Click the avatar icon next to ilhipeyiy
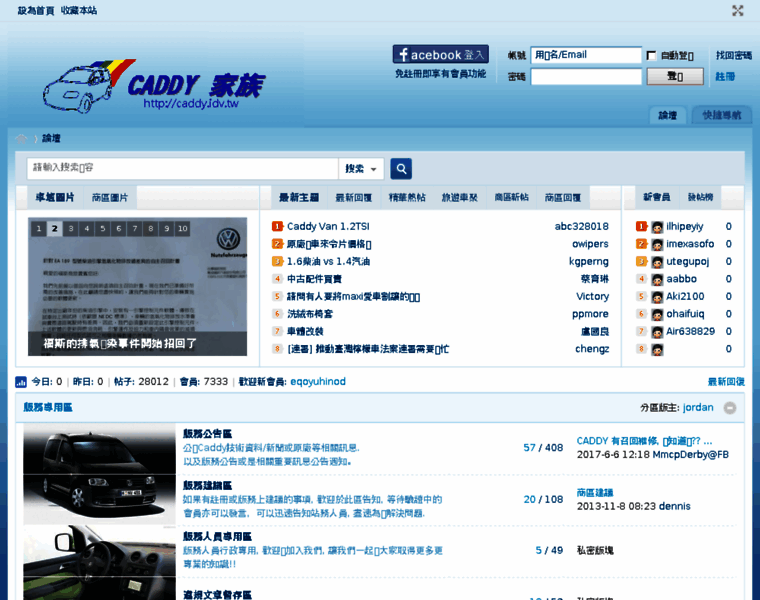The height and width of the screenshot is (600, 760). [657, 227]
